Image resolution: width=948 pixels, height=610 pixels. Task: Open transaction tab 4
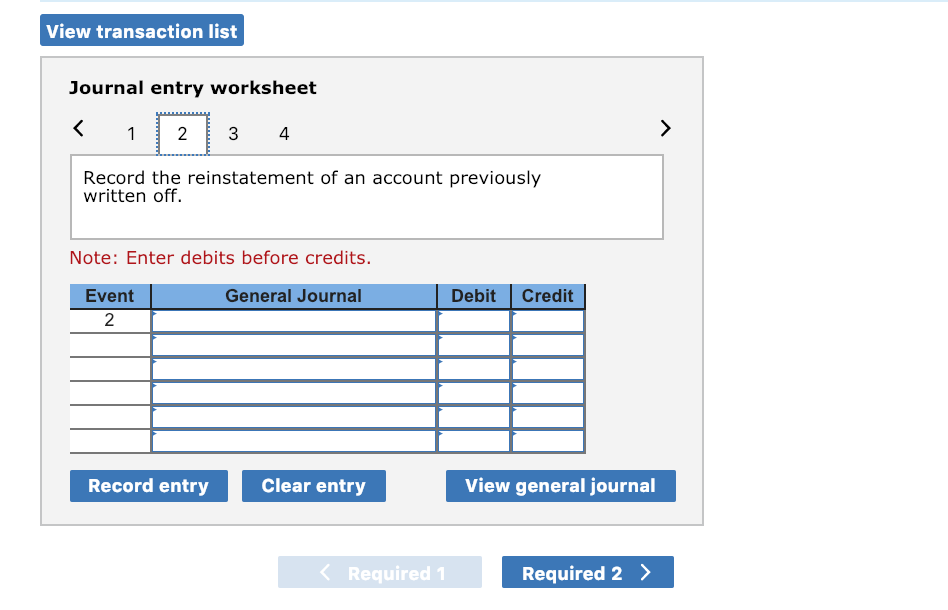284,133
